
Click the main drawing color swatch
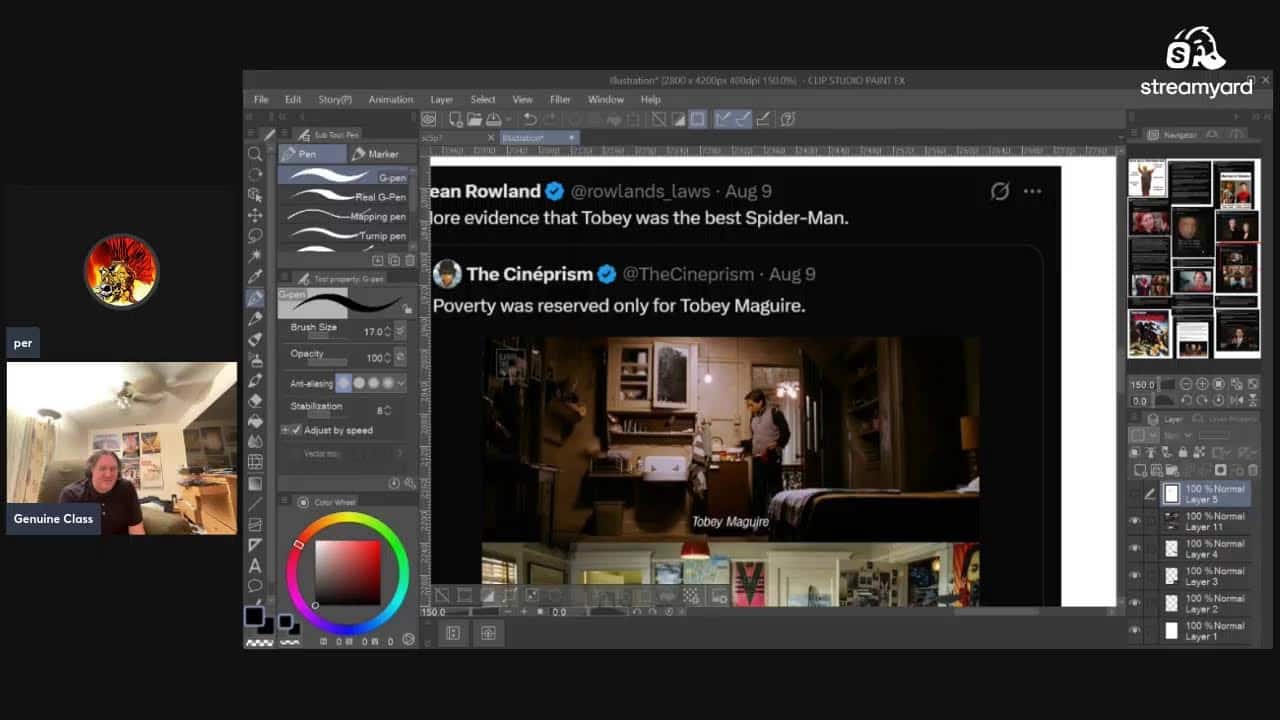pos(254,617)
